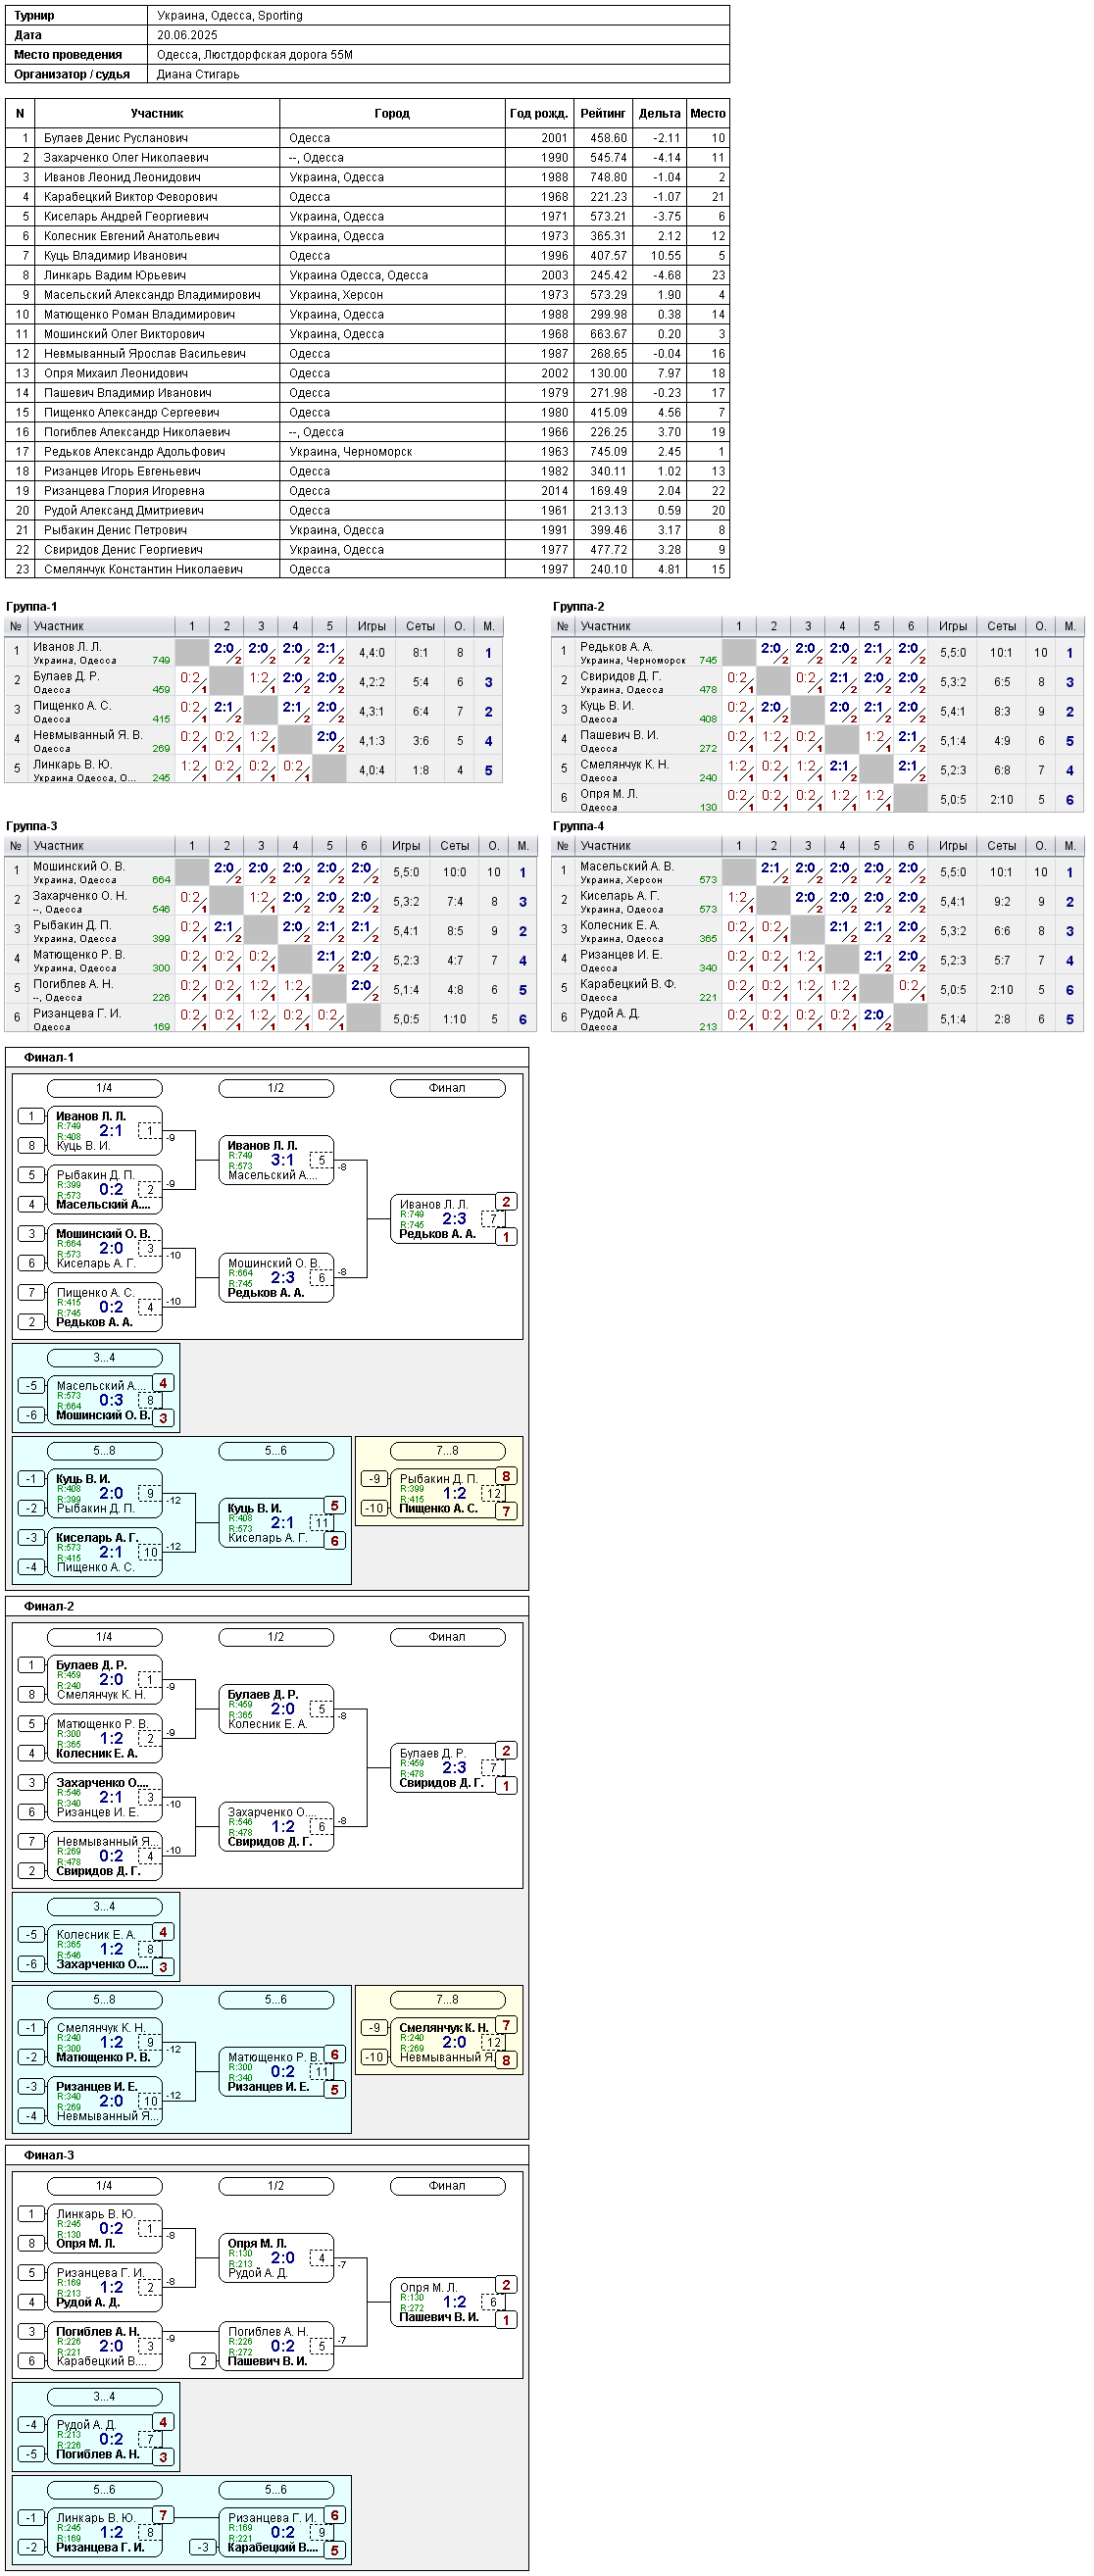This screenshot has height=2576, width=1094.
Task: Select participant 'Смелянчук Константин Николаевич'
Action: click(x=143, y=569)
